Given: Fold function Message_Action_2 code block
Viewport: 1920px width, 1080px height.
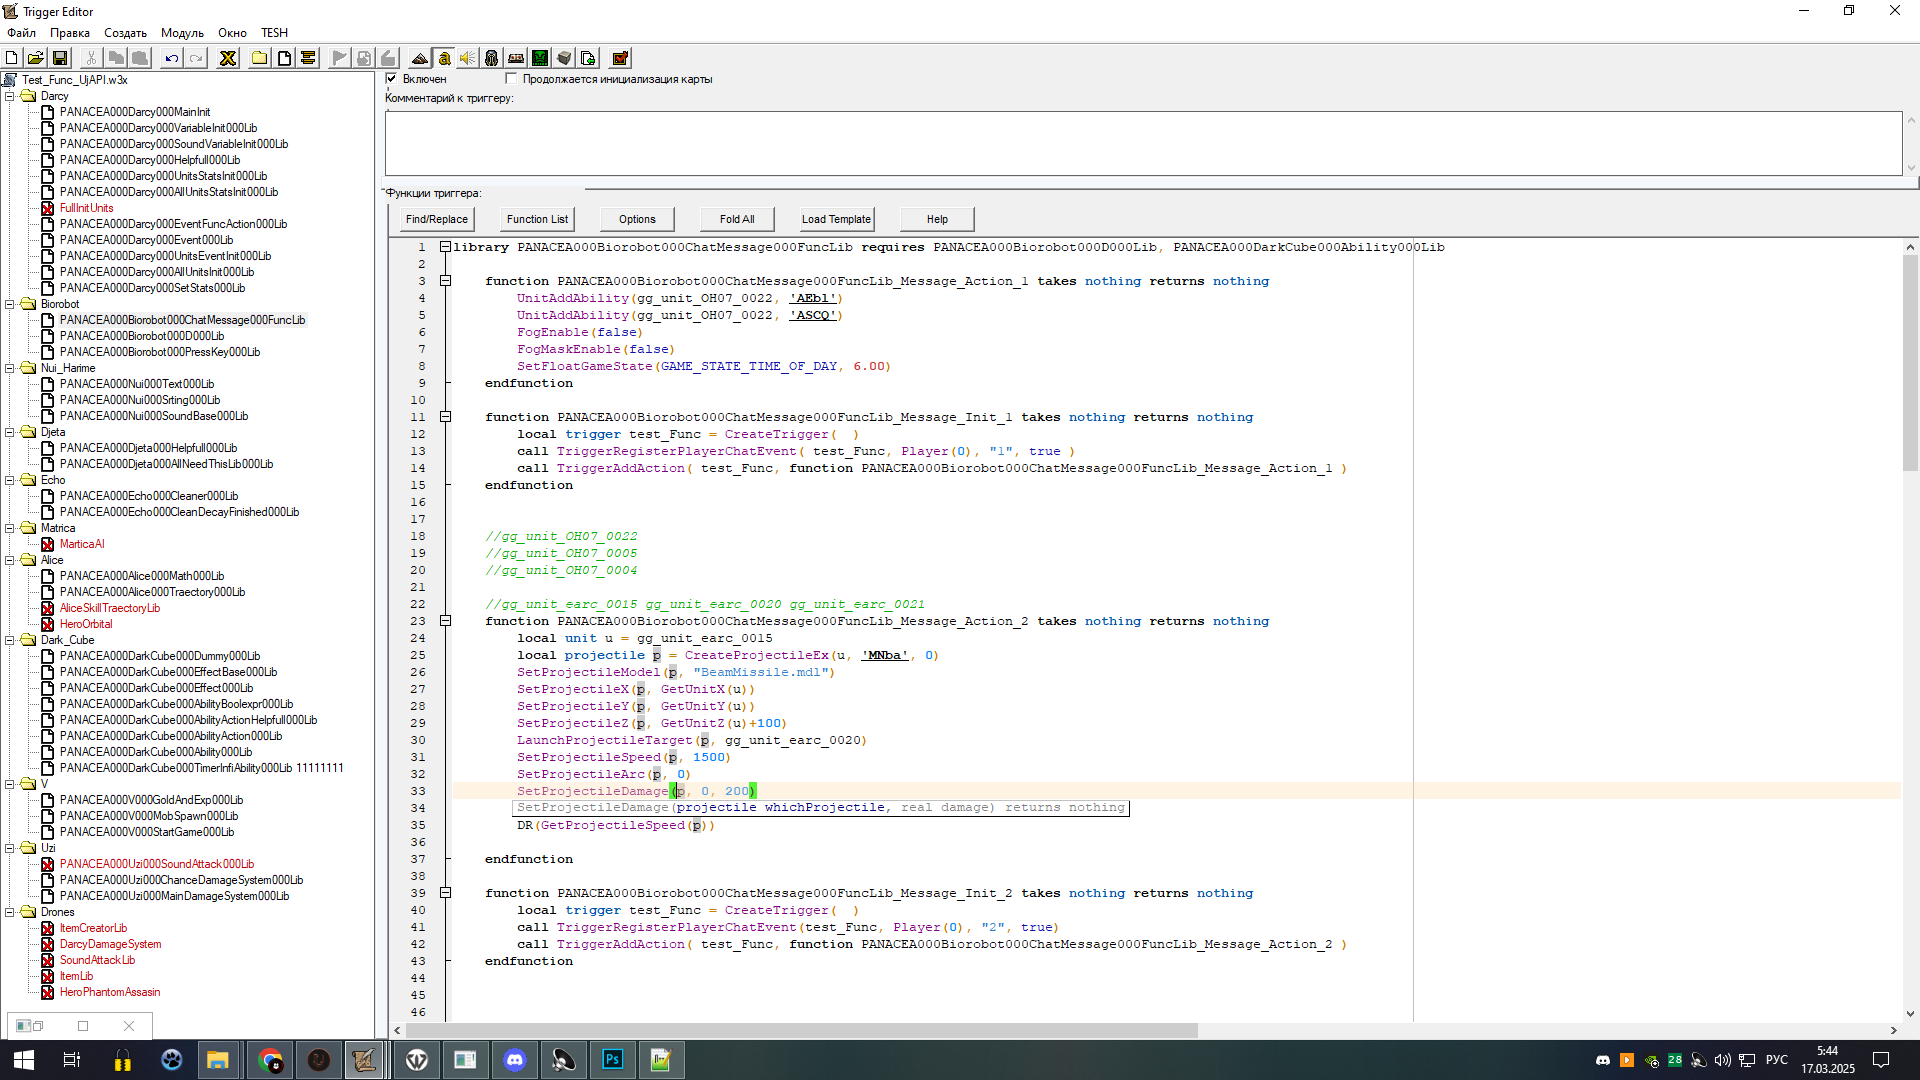Looking at the screenshot, I should [x=446, y=621].
